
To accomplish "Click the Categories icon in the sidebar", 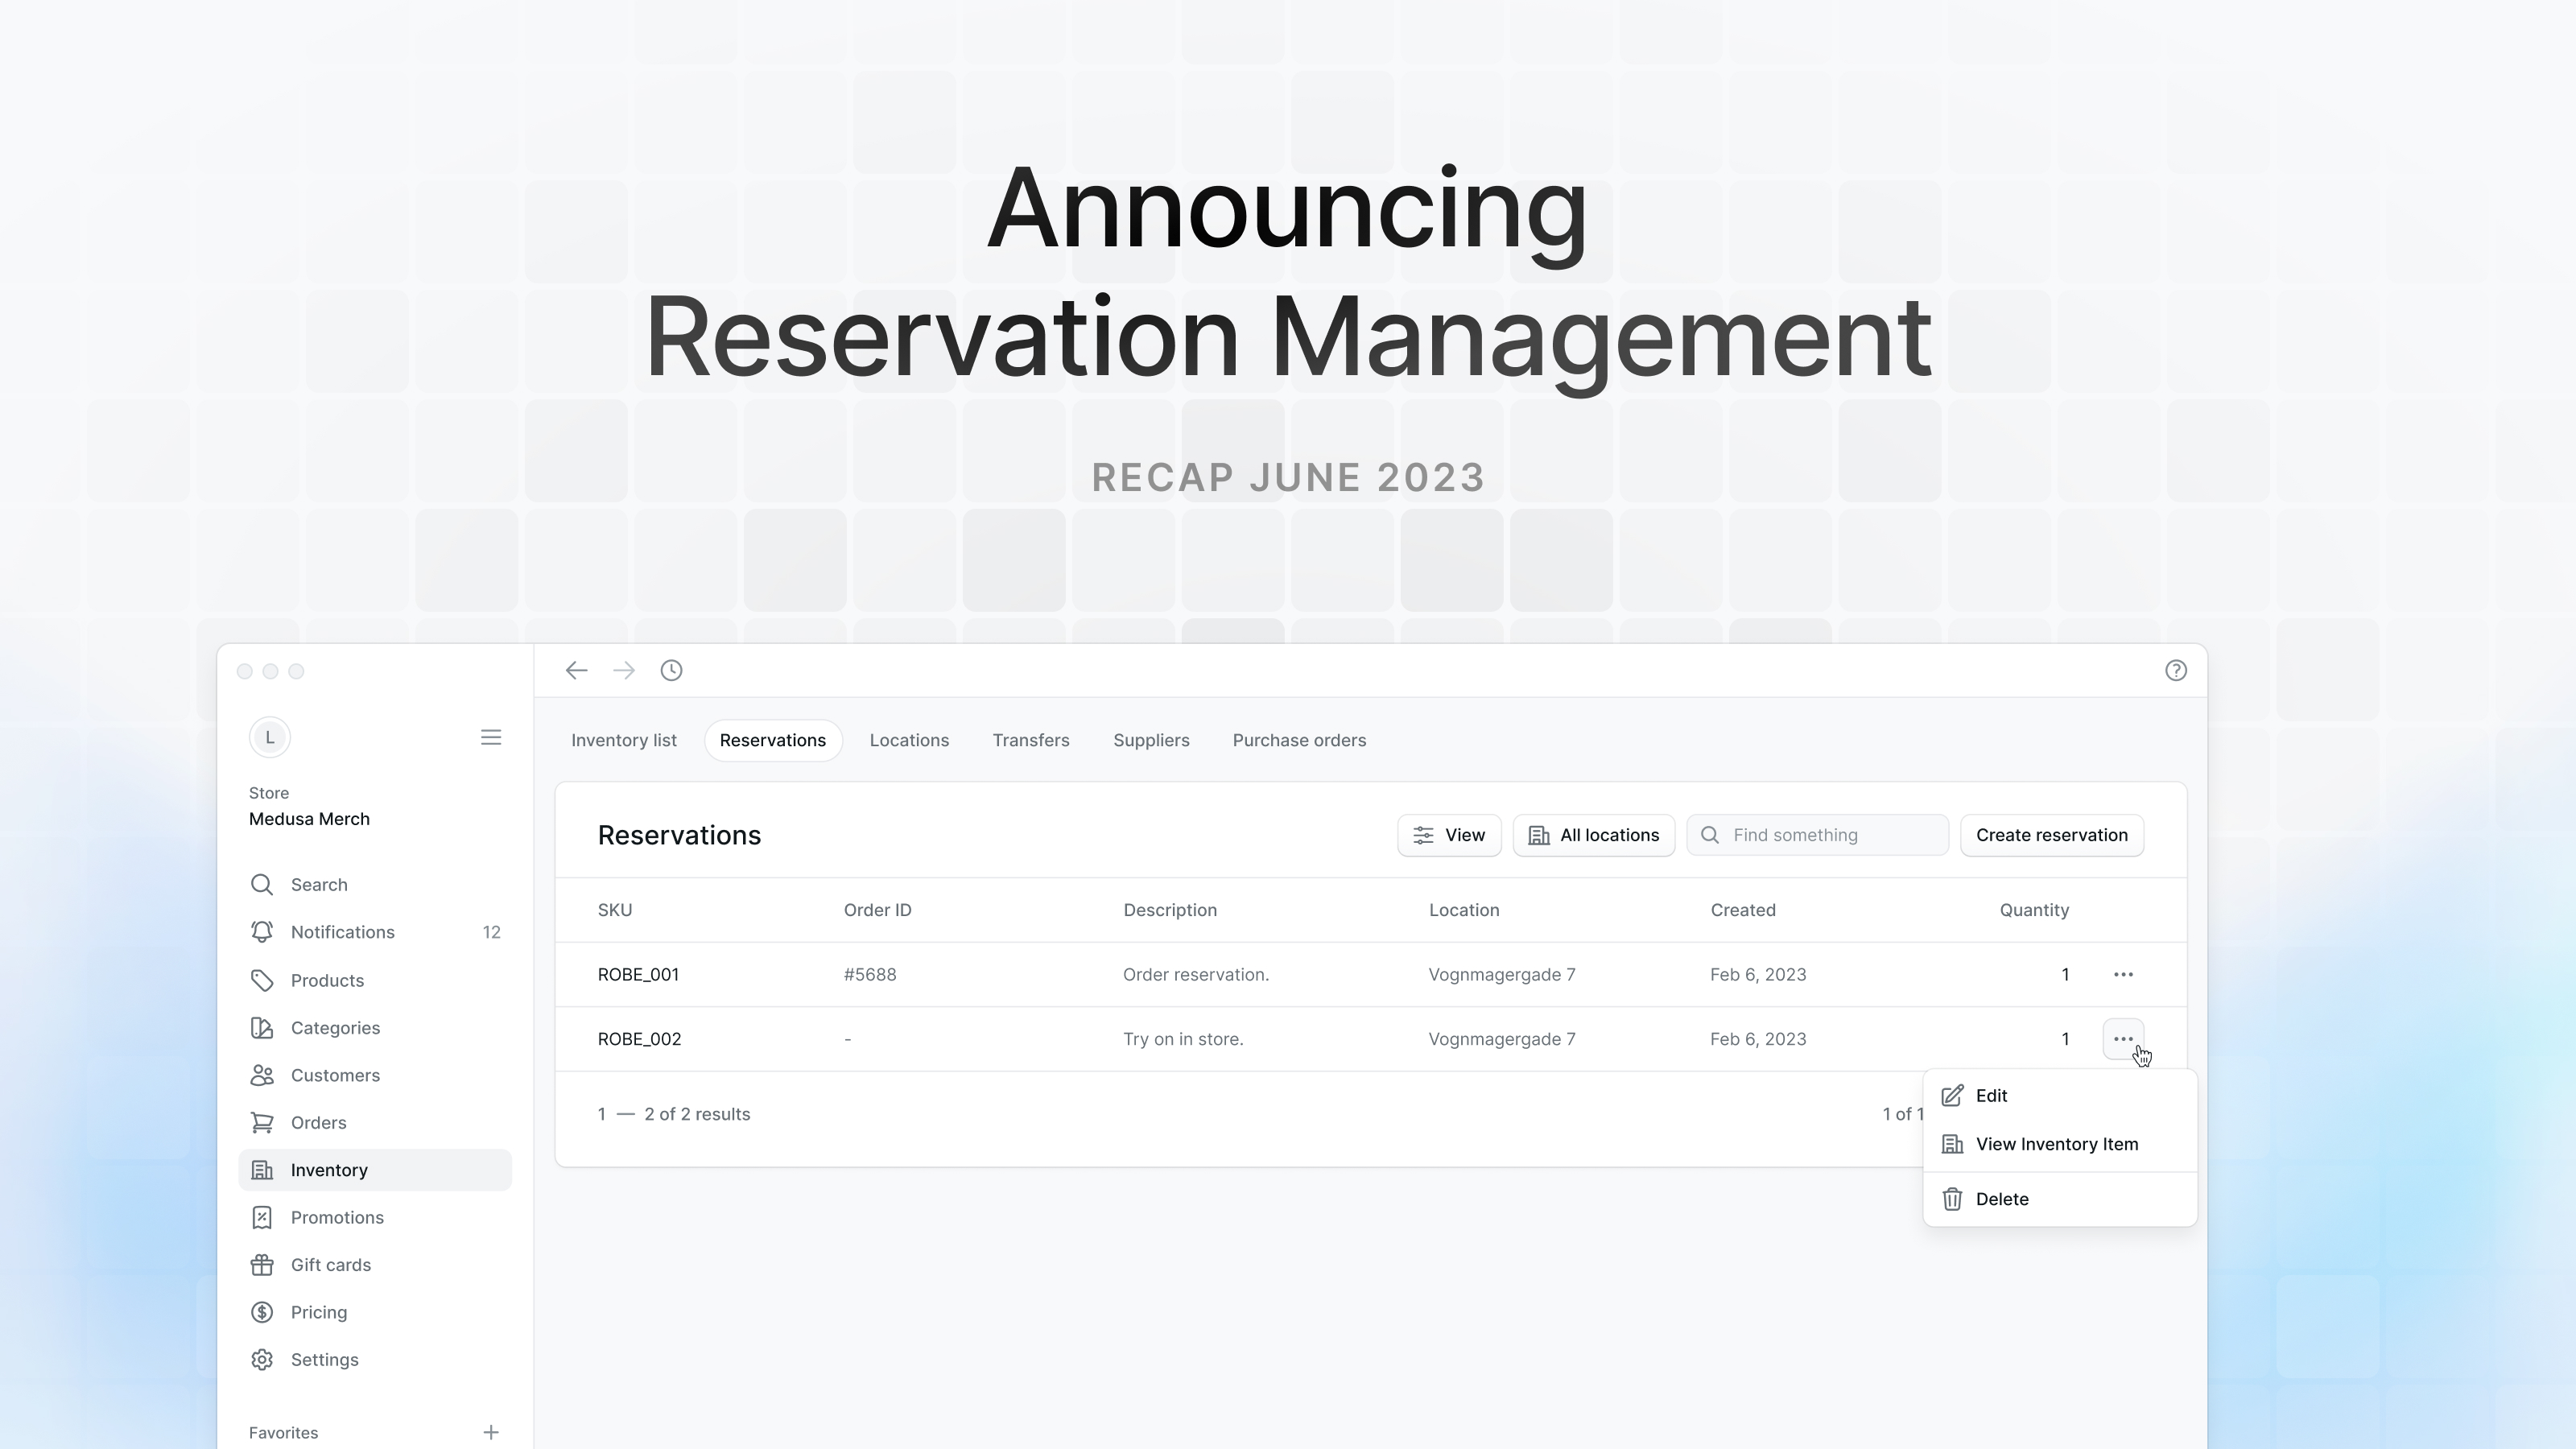I will 262,1028.
